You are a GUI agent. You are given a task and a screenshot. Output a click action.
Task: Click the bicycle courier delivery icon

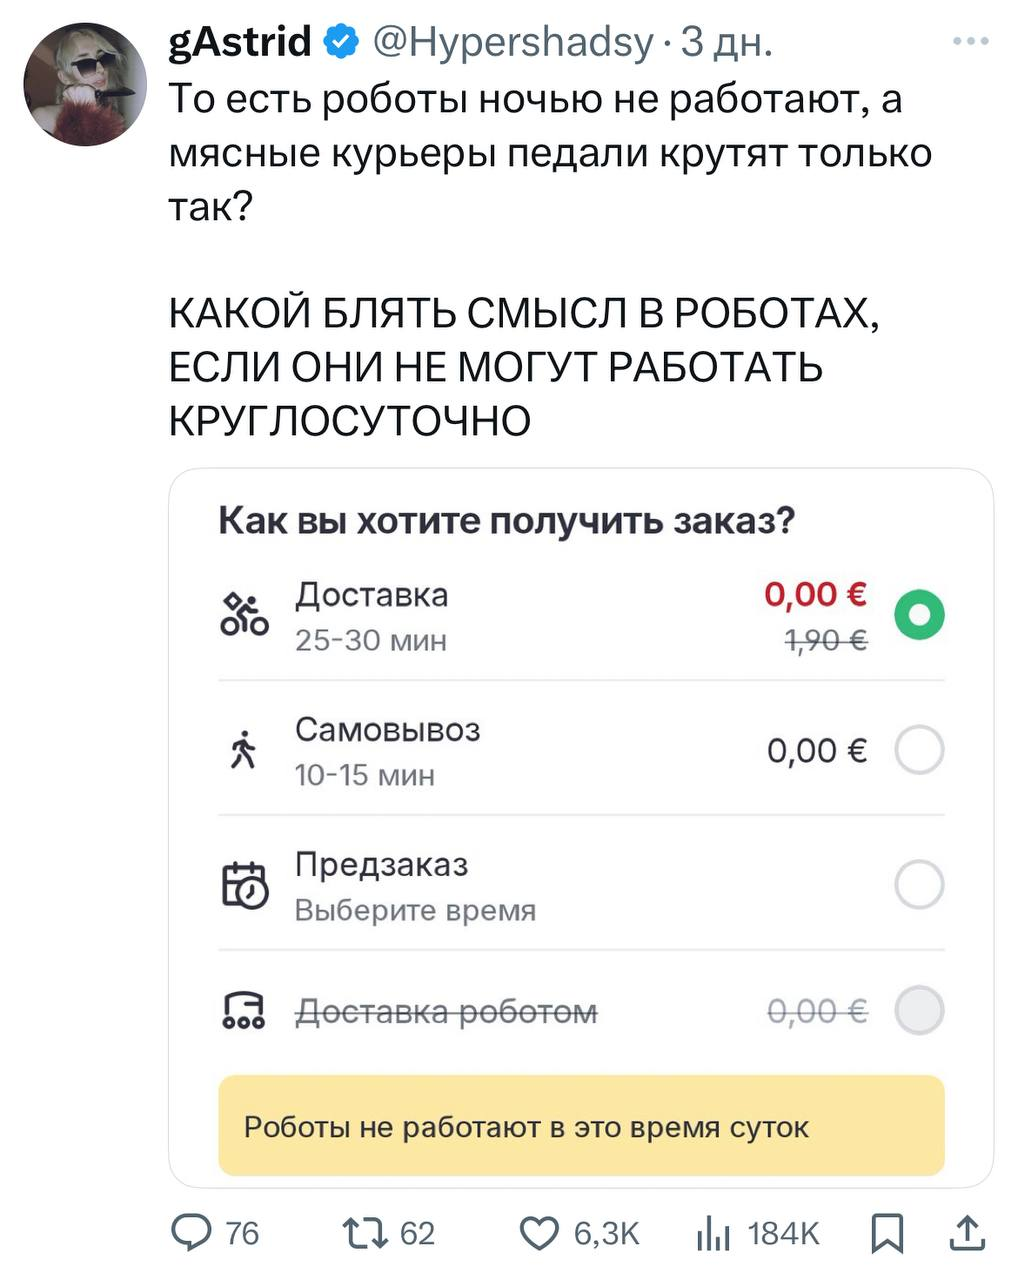pyautogui.click(x=245, y=615)
